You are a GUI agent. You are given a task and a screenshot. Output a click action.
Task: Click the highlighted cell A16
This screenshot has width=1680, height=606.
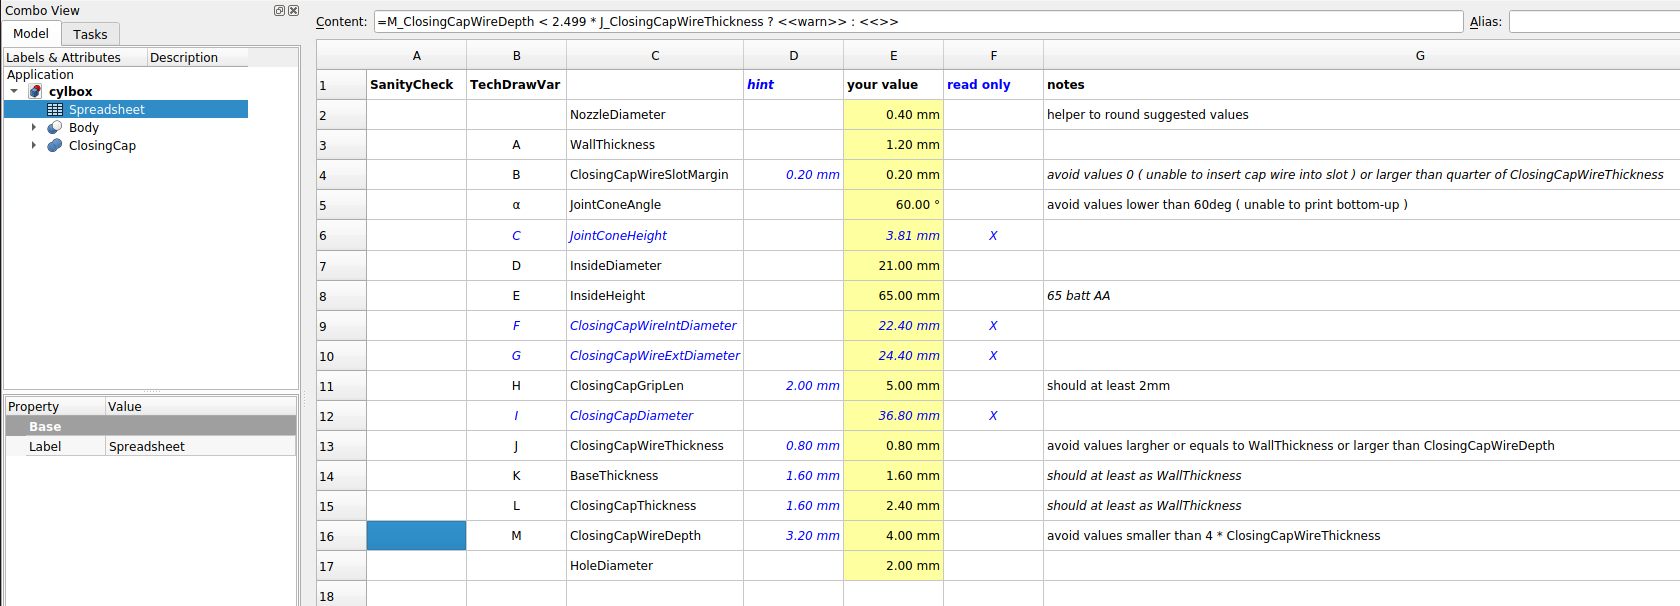coord(416,536)
